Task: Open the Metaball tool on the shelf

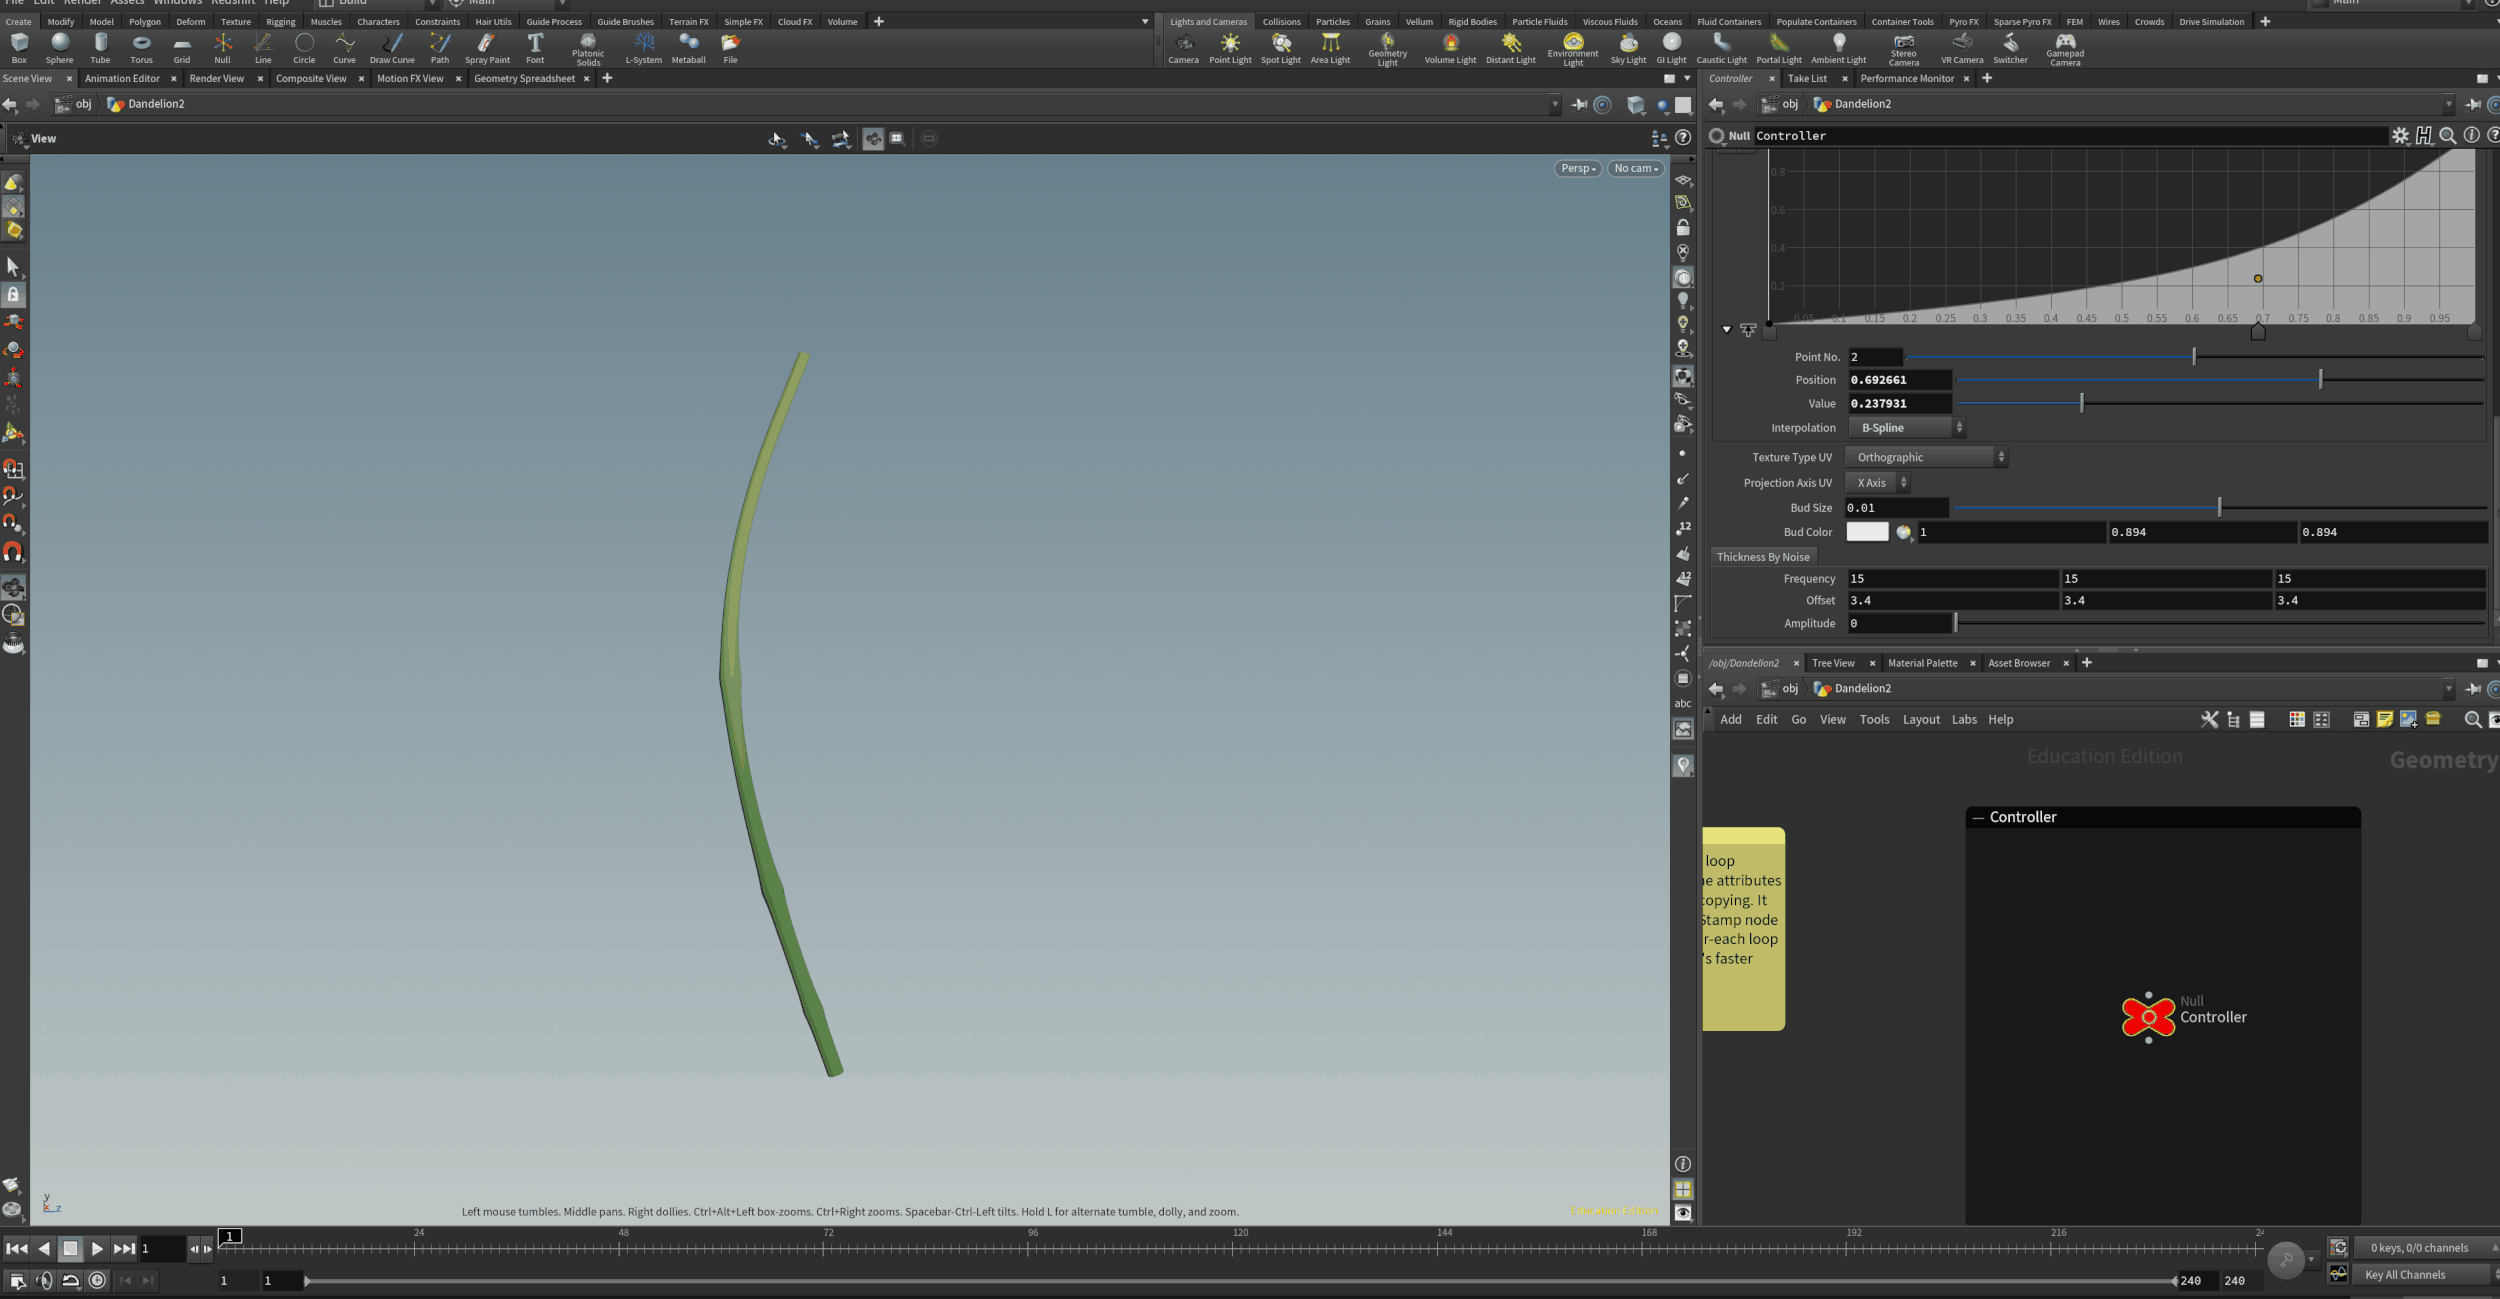Action: coord(688,47)
